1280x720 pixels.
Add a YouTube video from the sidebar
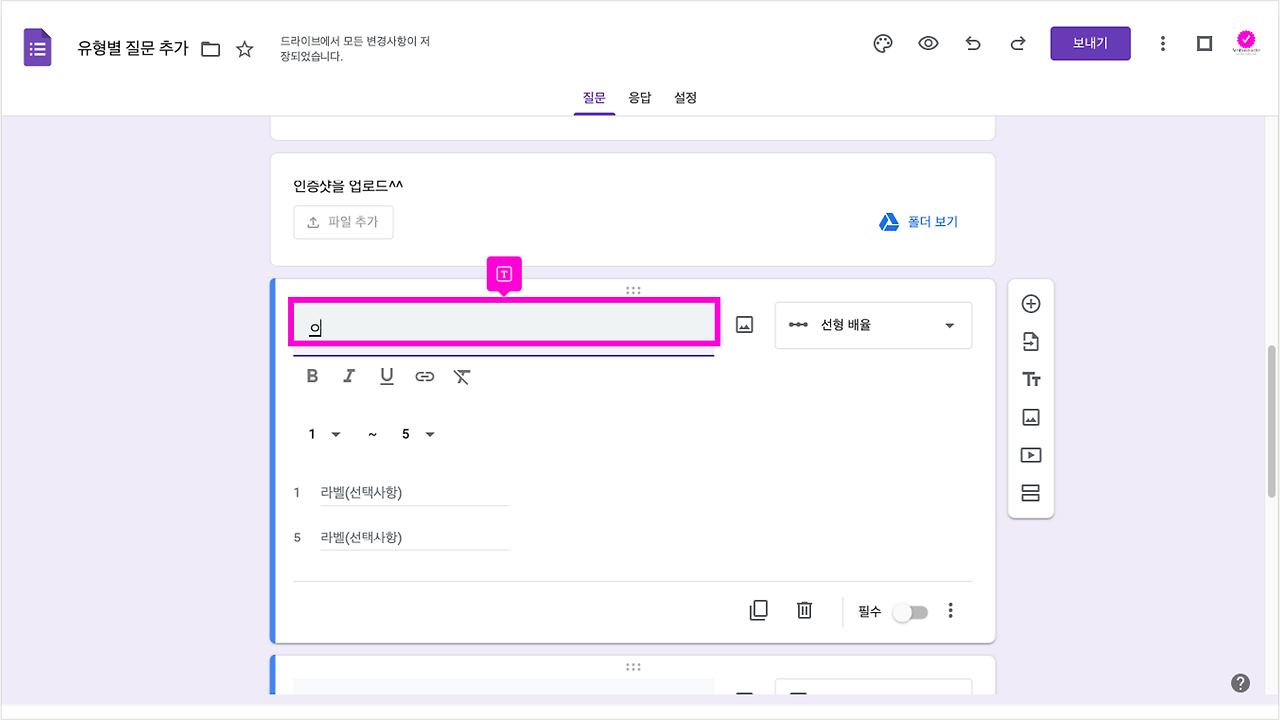click(x=1031, y=455)
